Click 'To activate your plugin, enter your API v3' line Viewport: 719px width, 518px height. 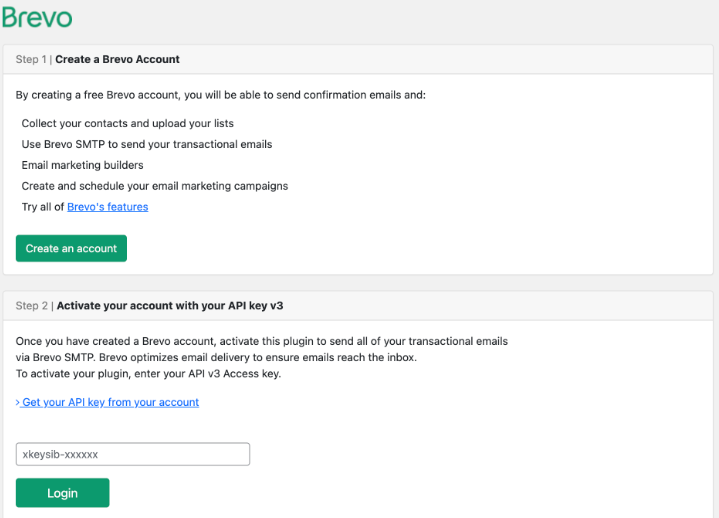tap(148, 374)
